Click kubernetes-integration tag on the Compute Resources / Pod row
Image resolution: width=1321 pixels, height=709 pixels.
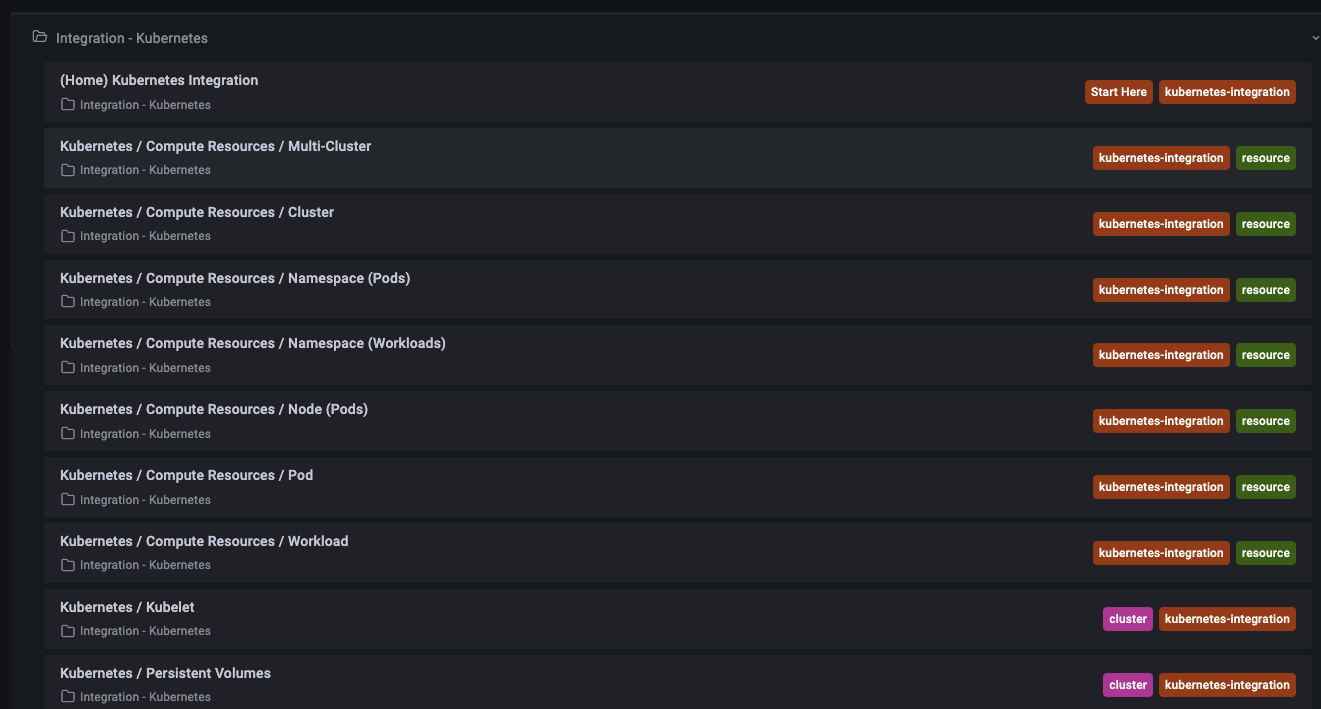1161,487
